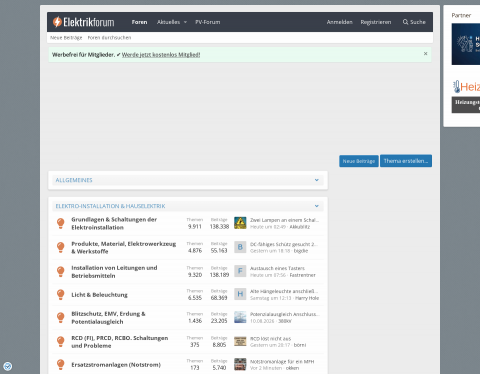The image size is (480, 374).
Task: Click timestamp Heute um 07:56
Action: pyautogui.click(x=268, y=275)
